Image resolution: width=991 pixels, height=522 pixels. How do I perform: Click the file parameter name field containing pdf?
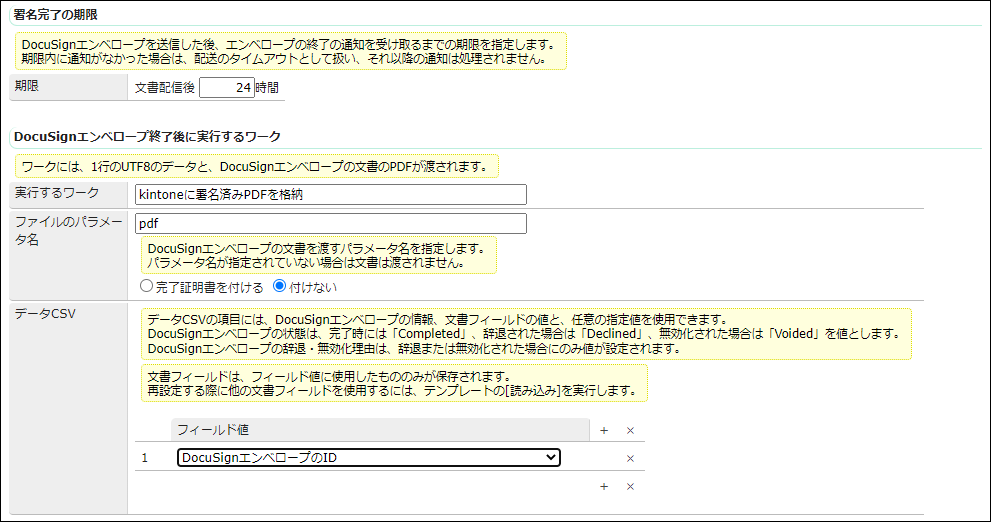[x=330, y=223]
